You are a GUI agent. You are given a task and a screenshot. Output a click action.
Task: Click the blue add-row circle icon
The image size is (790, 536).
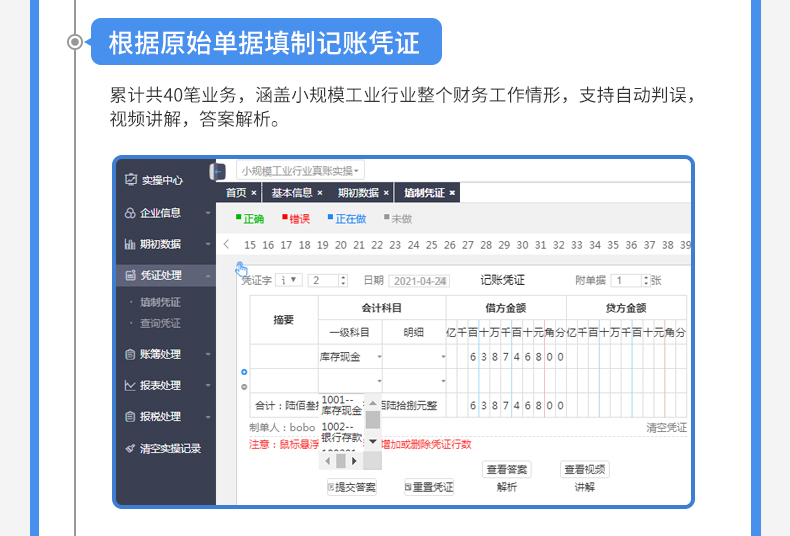tap(244, 372)
